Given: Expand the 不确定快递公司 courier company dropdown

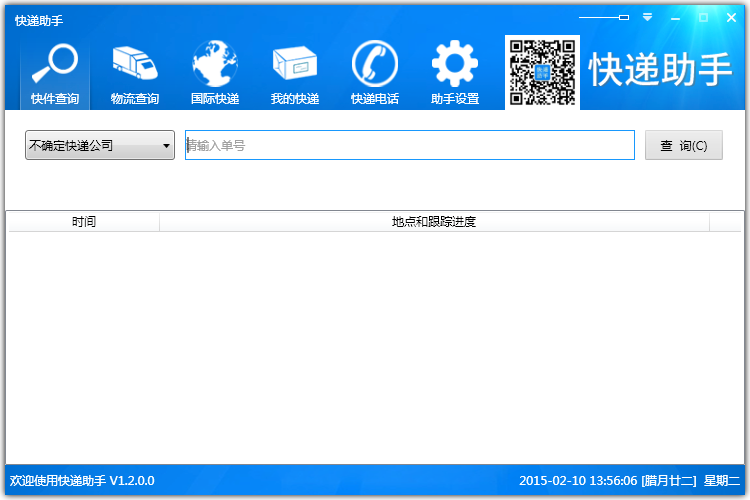Looking at the screenshot, I should click(x=100, y=145).
